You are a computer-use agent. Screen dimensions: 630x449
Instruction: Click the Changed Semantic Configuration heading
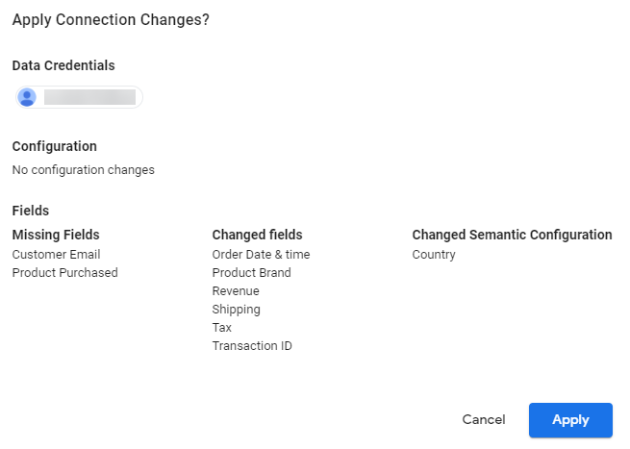(512, 235)
